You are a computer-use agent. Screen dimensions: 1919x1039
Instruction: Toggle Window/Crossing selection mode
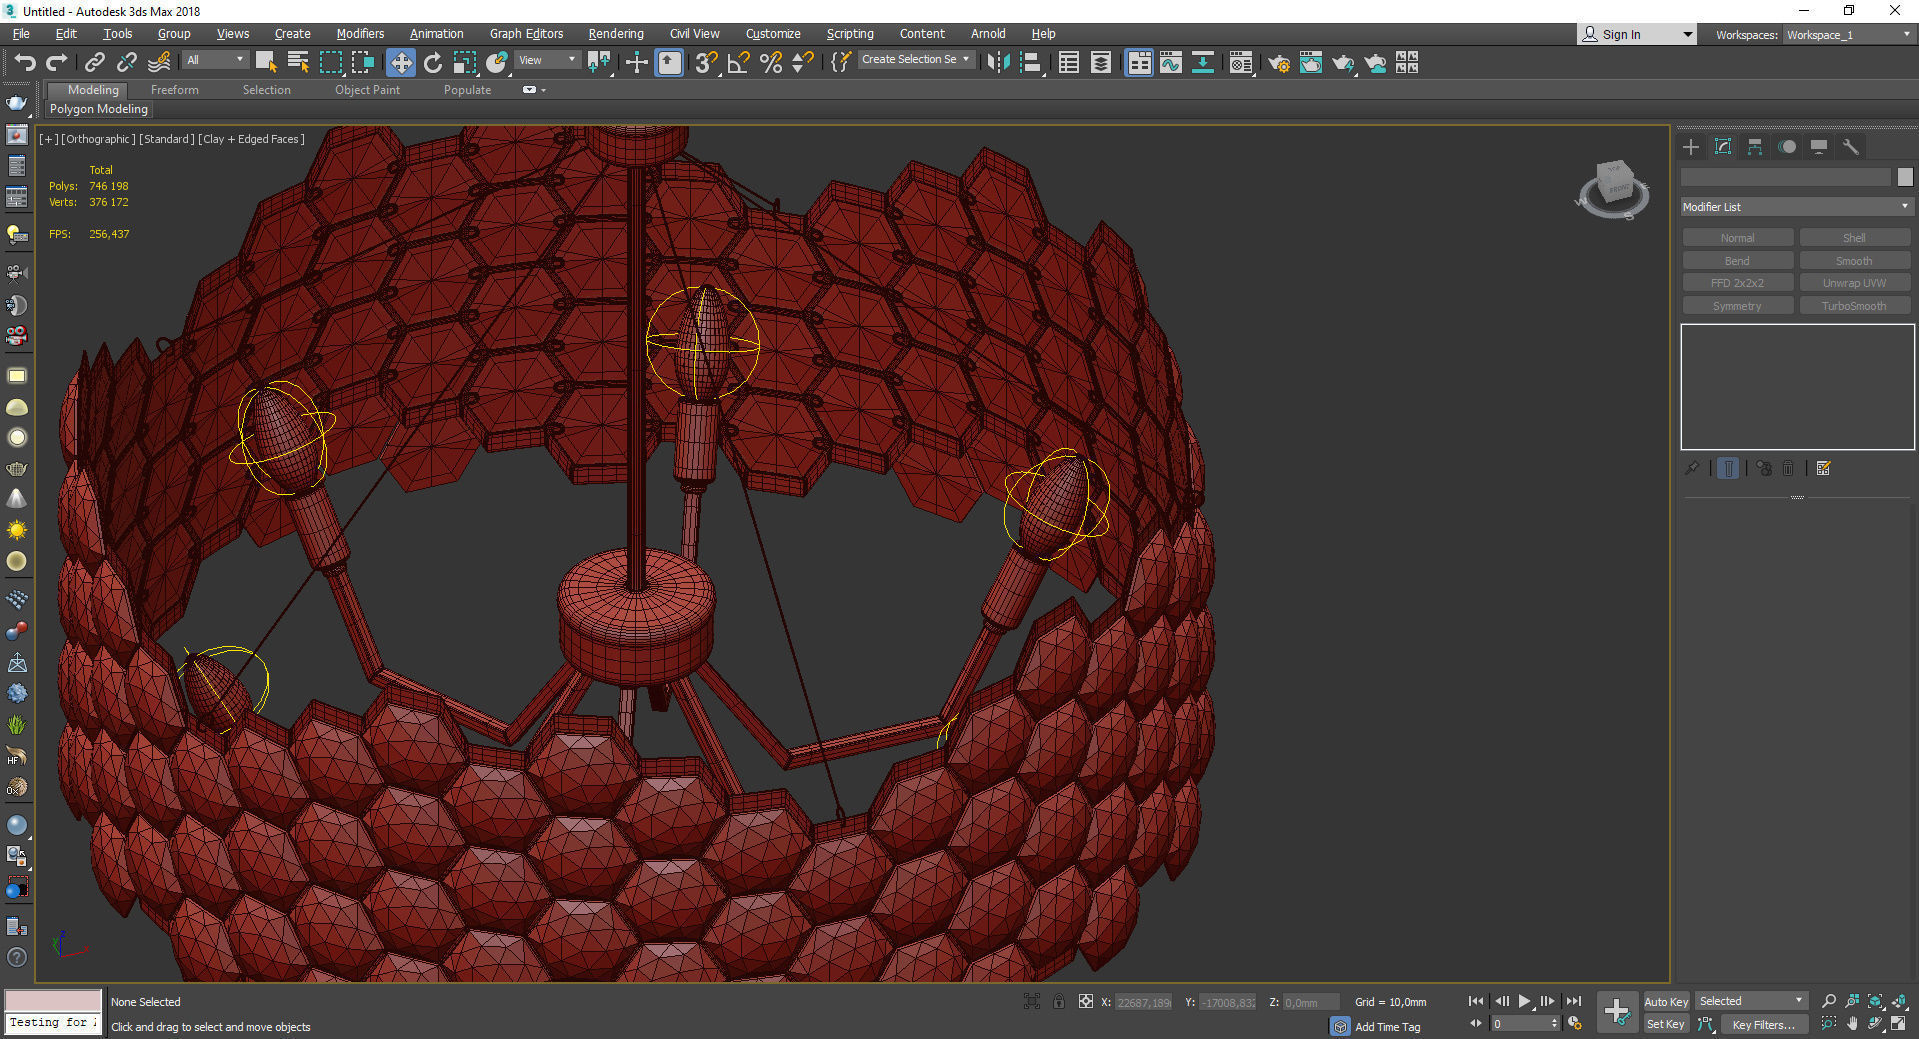tap(363, 63)
